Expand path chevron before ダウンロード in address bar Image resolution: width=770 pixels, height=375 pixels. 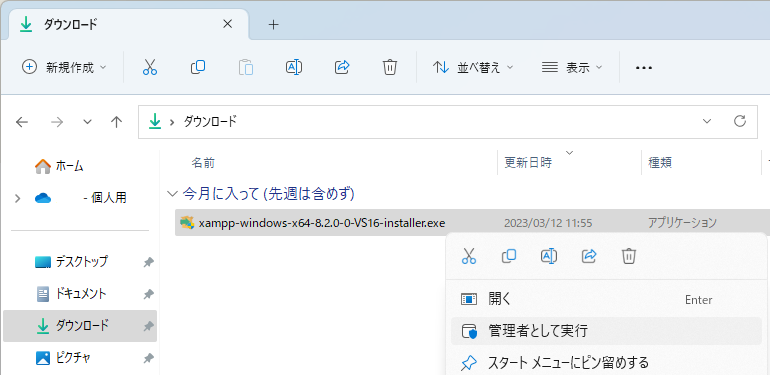[x=172, y=122]
